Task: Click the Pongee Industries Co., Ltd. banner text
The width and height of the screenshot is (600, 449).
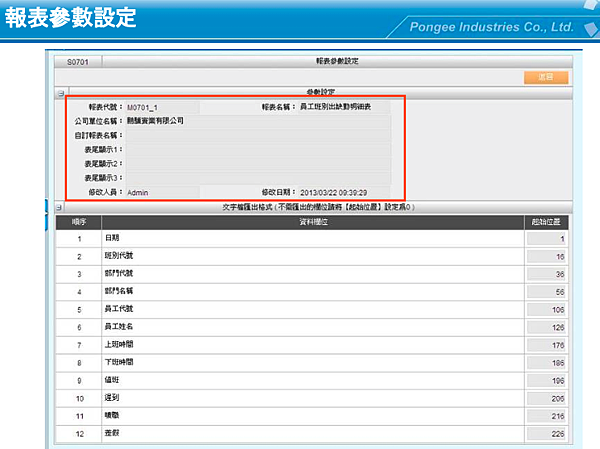Action: coord(491,27)
